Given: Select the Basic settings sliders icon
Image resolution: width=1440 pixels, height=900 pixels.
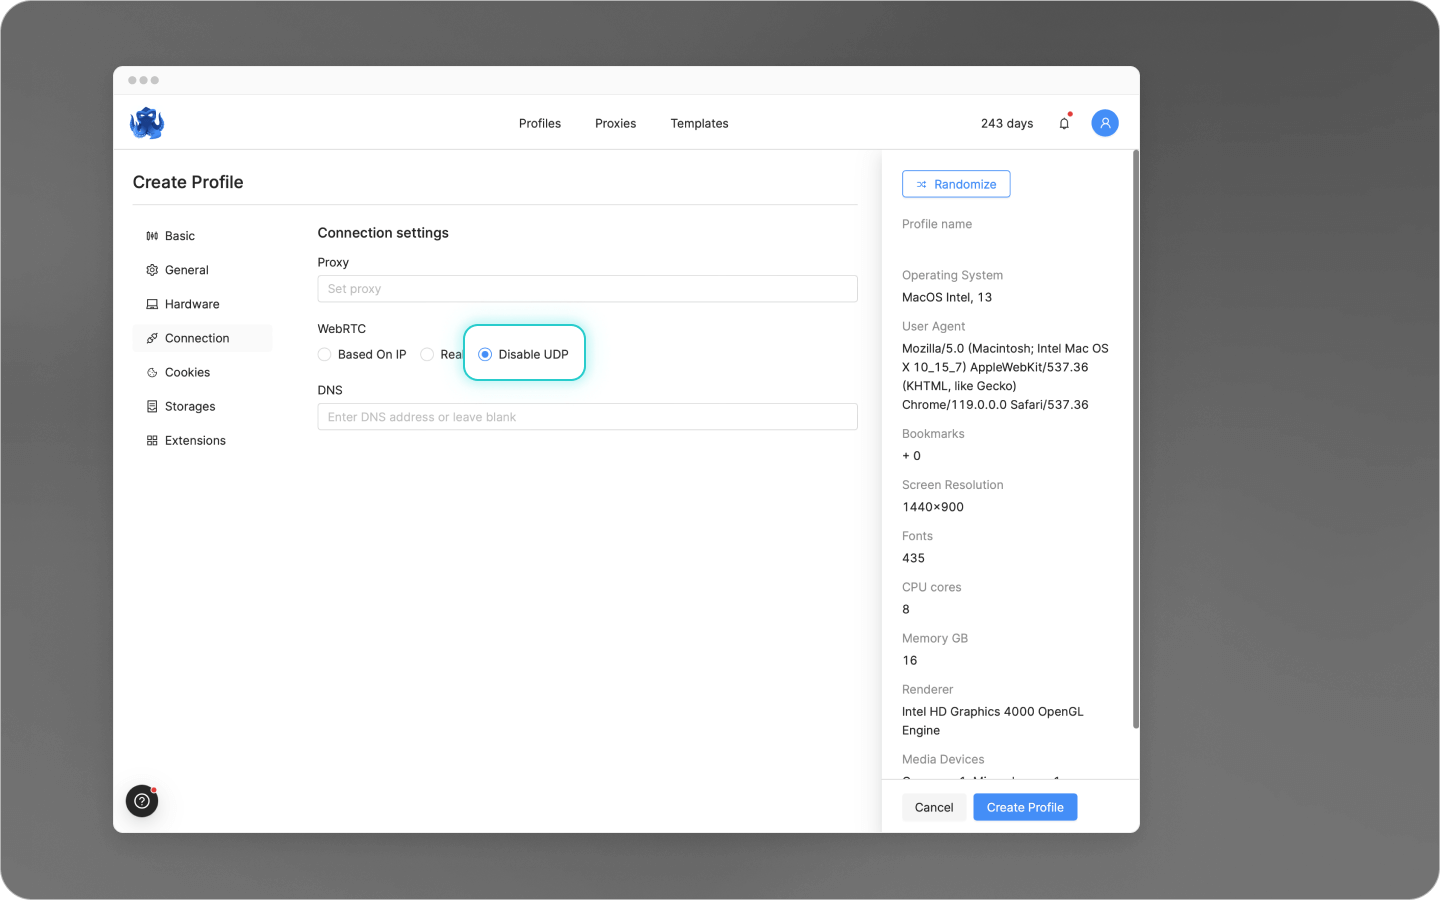Looking at the screenshot, I should (150, 236).
